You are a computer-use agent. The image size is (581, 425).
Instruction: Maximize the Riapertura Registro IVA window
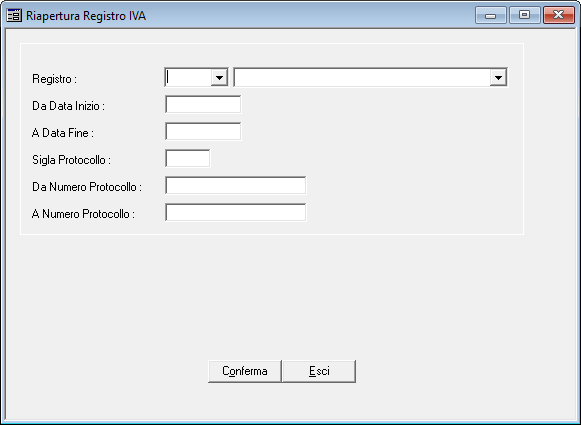pos(524,15)
